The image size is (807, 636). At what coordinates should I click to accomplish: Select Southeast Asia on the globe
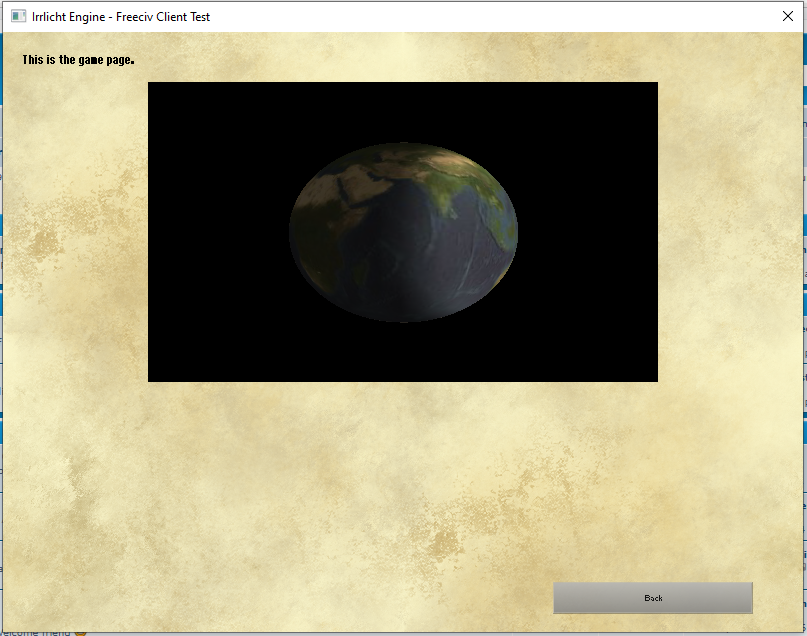(x=492, y=210)
